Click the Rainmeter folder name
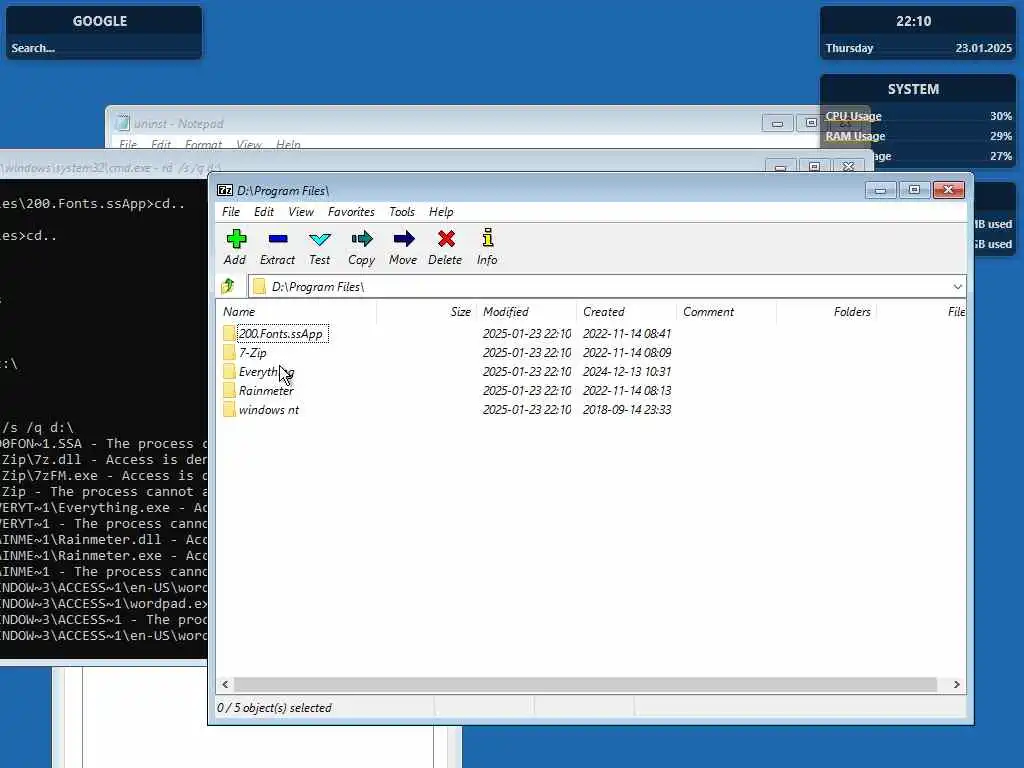Image resolution: width=1024 pixels, height=768 pixels. pos(266,391)
